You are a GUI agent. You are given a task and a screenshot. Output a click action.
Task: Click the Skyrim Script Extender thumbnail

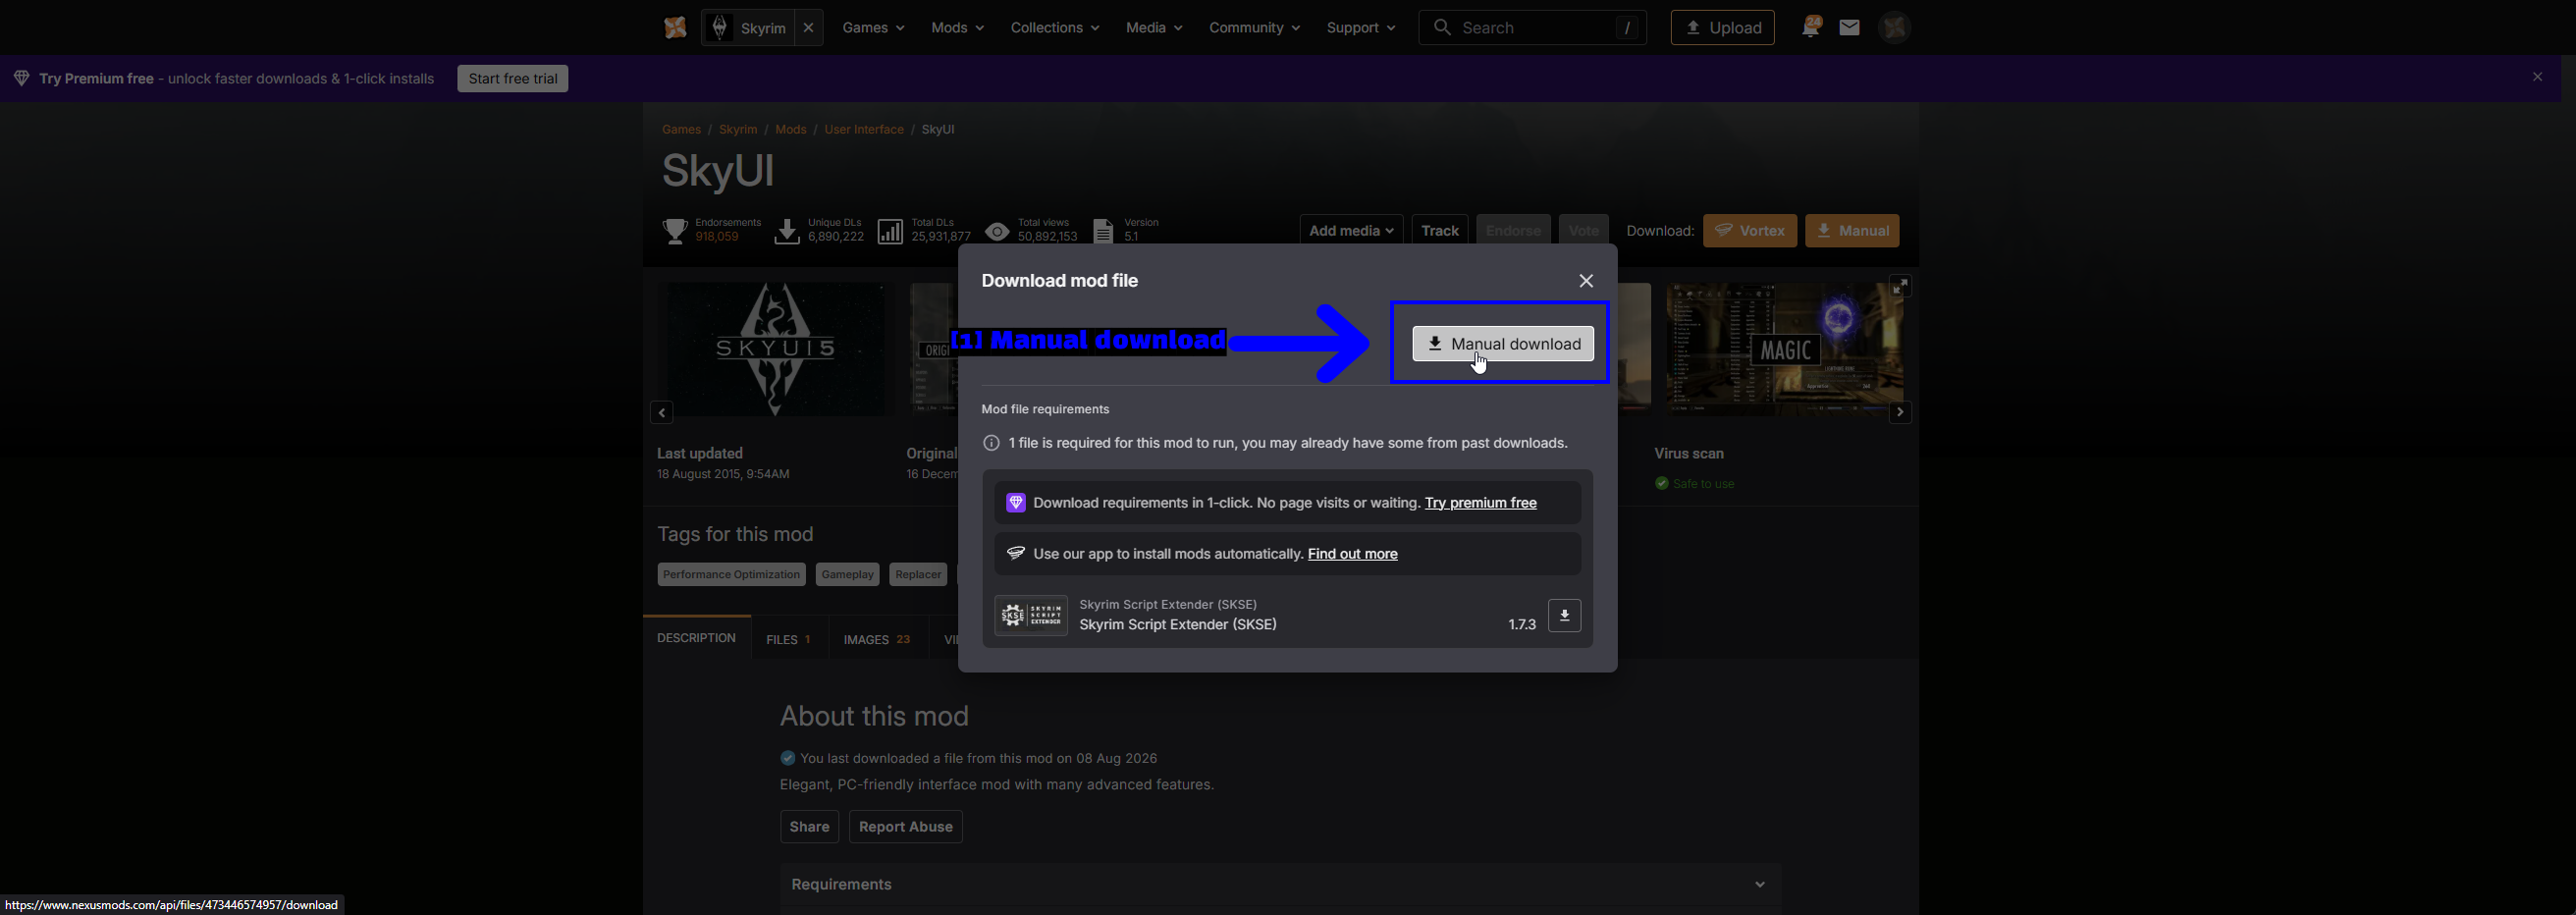click(1031, 615)
